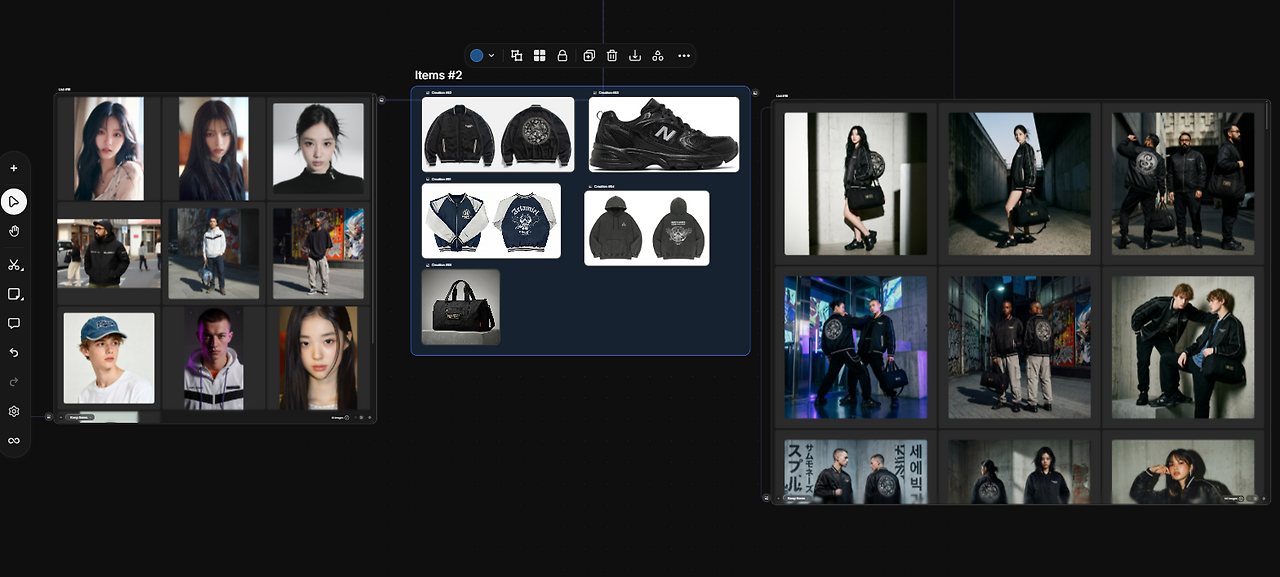This screenshot has width=1280, height=577.
Task: Open two men in graffiti alley photo
Action: click(1019, 347)
